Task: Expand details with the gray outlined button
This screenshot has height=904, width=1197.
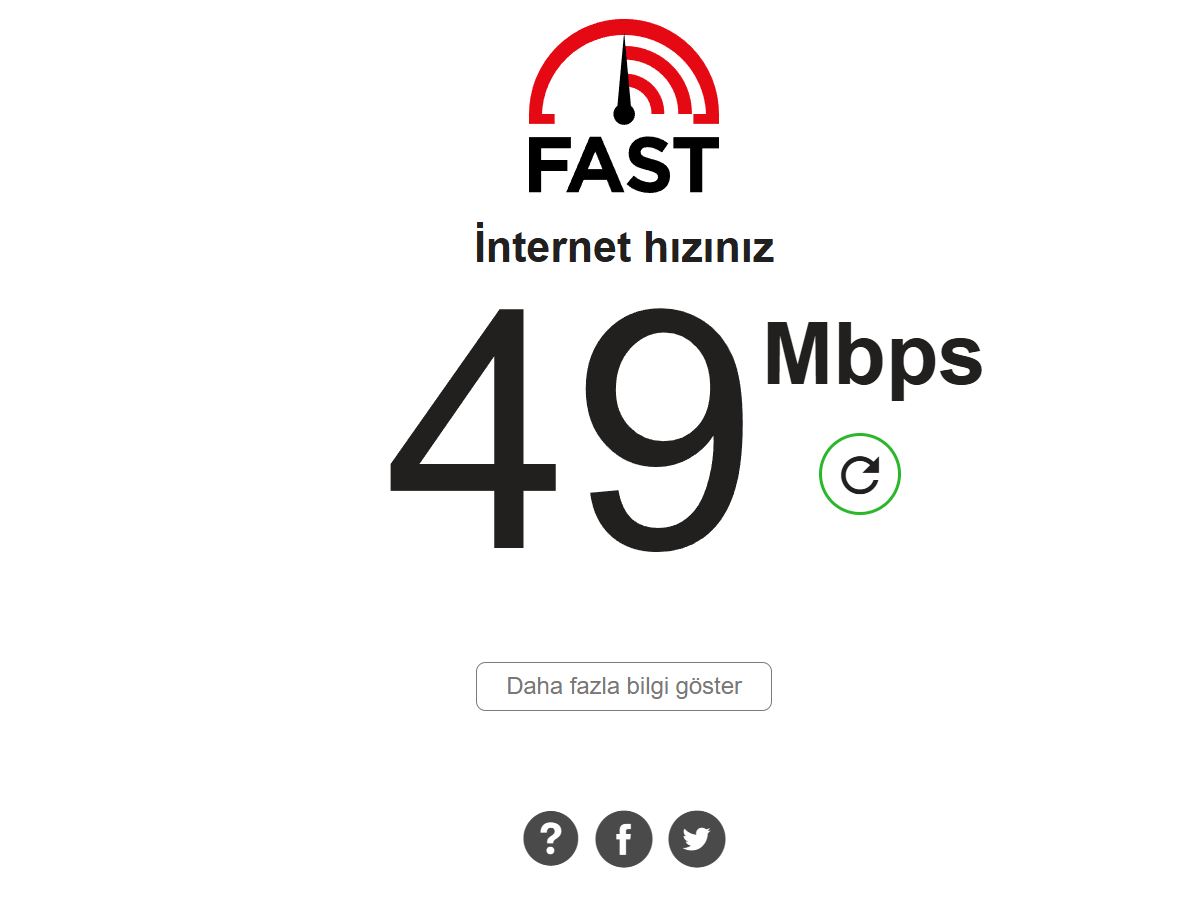Action: 624,686
